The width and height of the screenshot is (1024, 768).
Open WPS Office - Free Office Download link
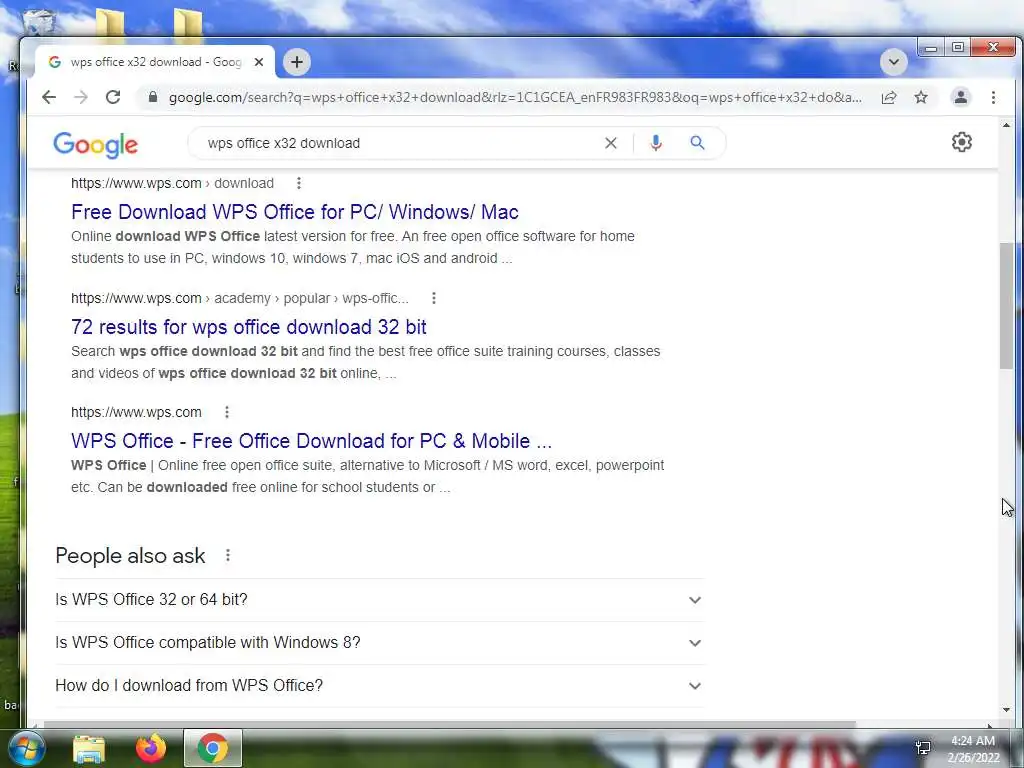(x=312, y=441)
